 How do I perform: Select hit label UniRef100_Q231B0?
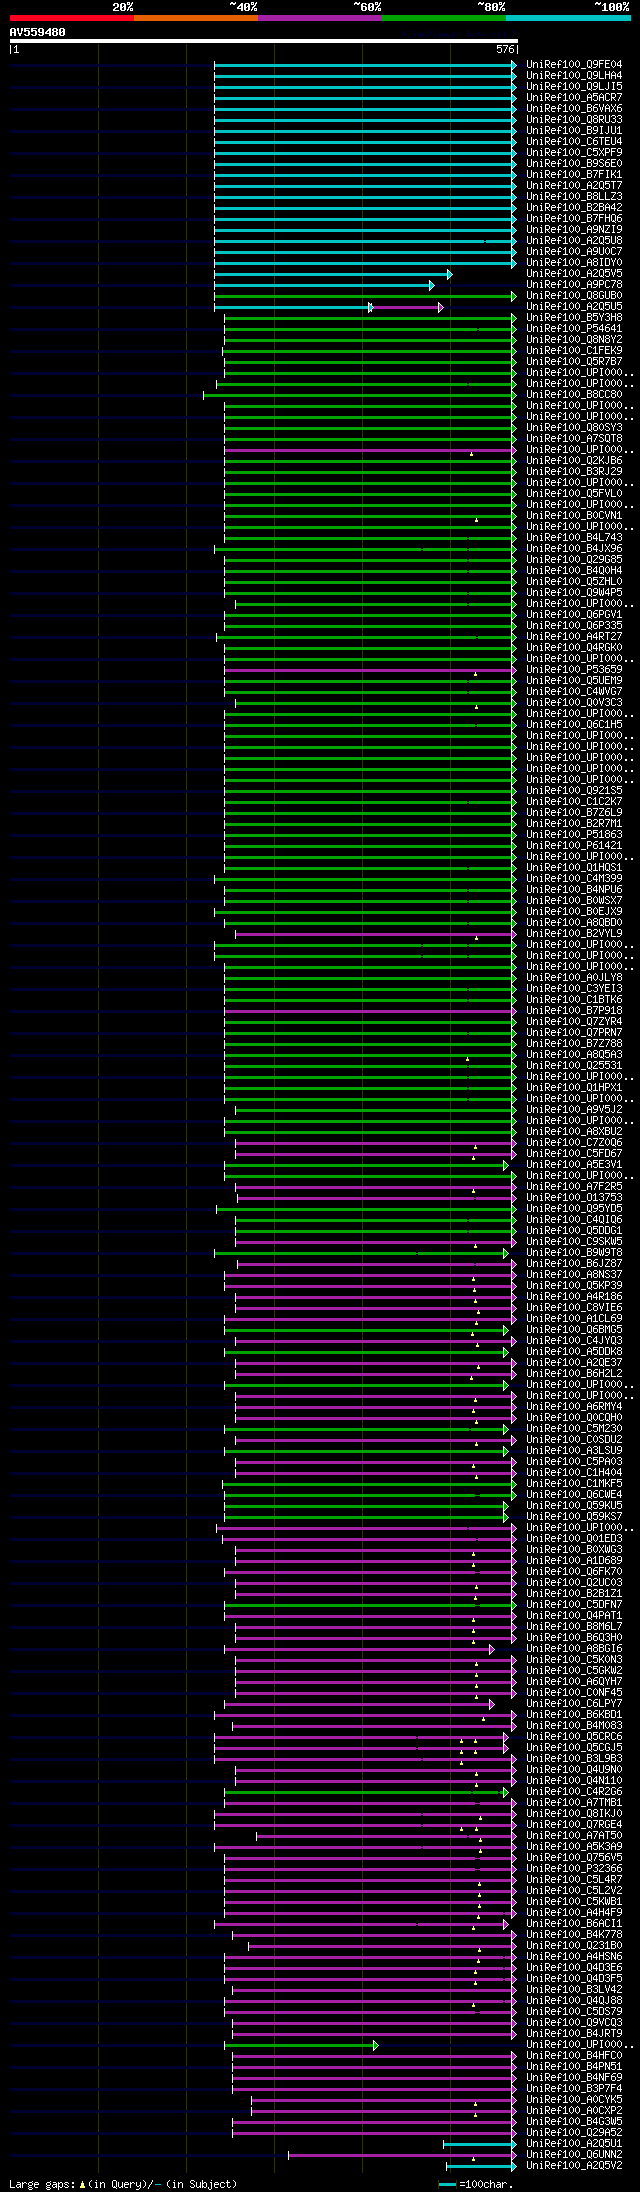[574, 1946]
